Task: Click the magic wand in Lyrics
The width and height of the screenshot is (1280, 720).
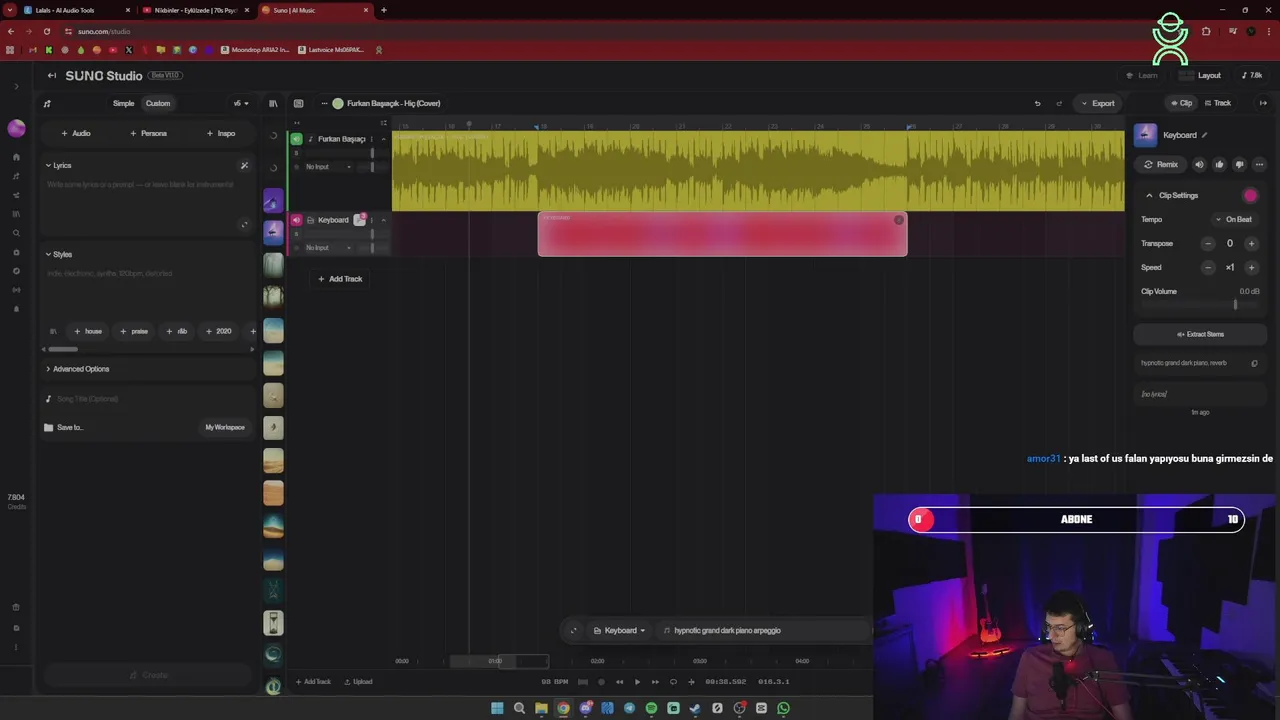Action: [244, 165]
